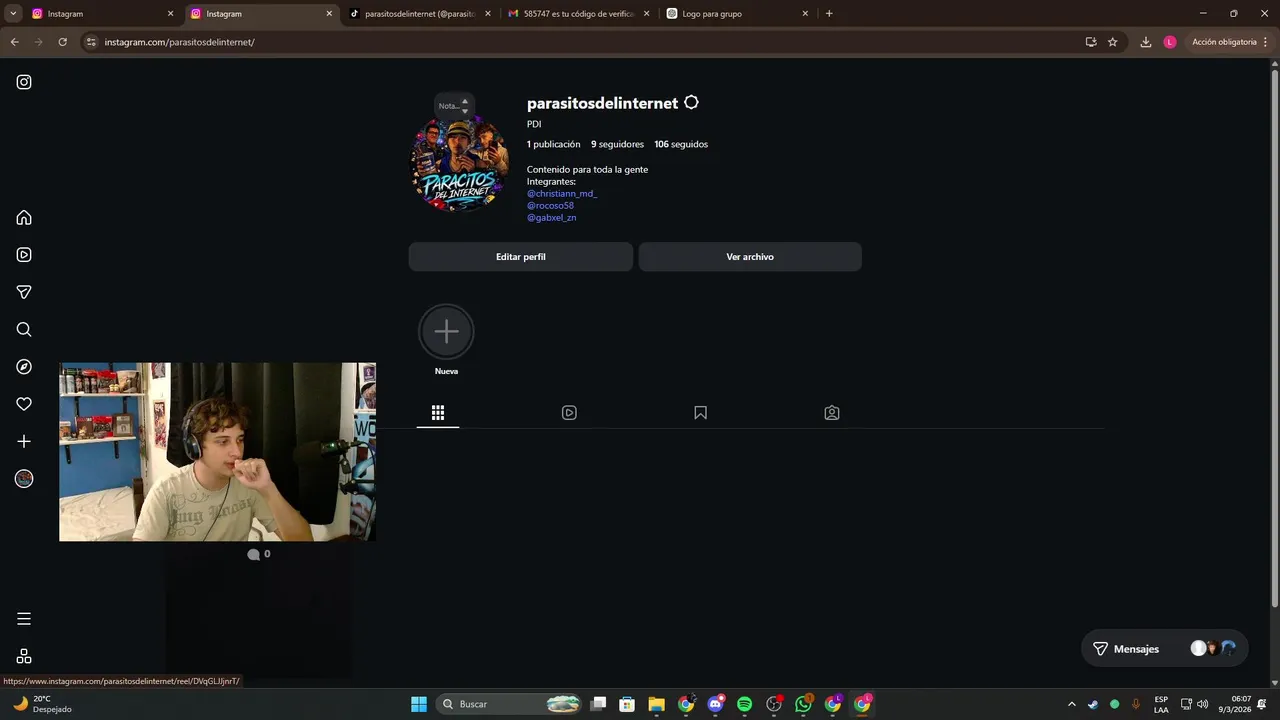
Task: Open File Explorer from the taskbar
Action: click(x=656, y=704)
